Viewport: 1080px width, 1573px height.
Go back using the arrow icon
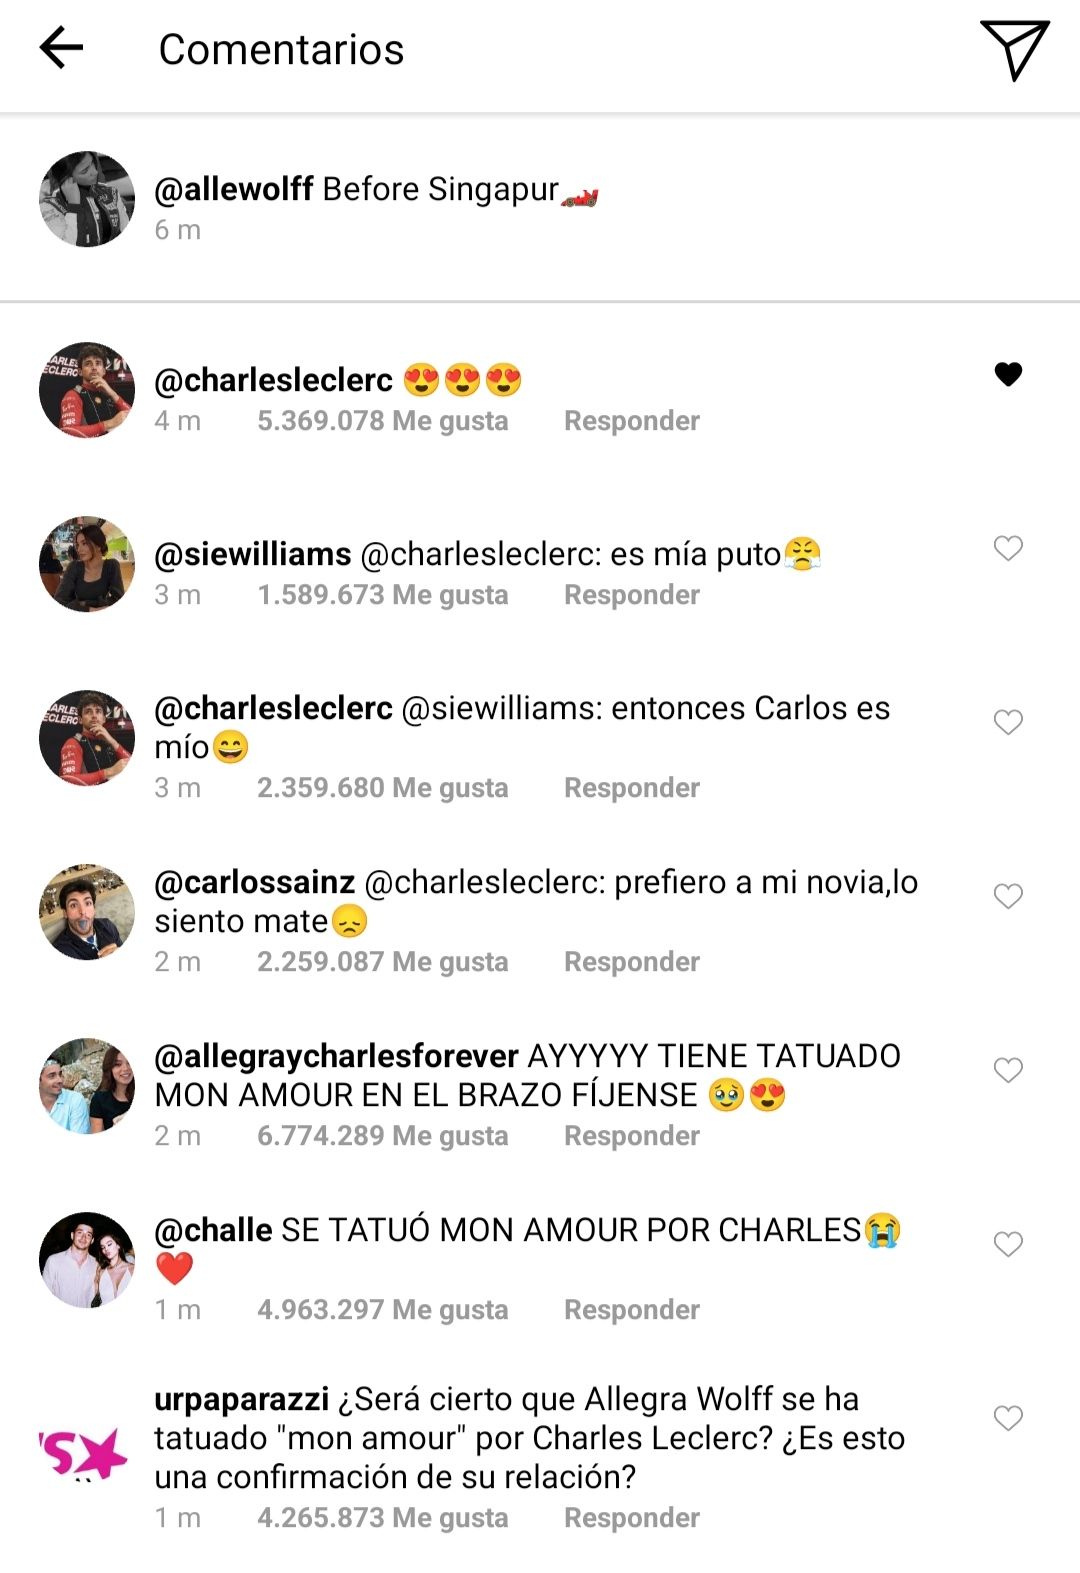(x=61, y=48)
